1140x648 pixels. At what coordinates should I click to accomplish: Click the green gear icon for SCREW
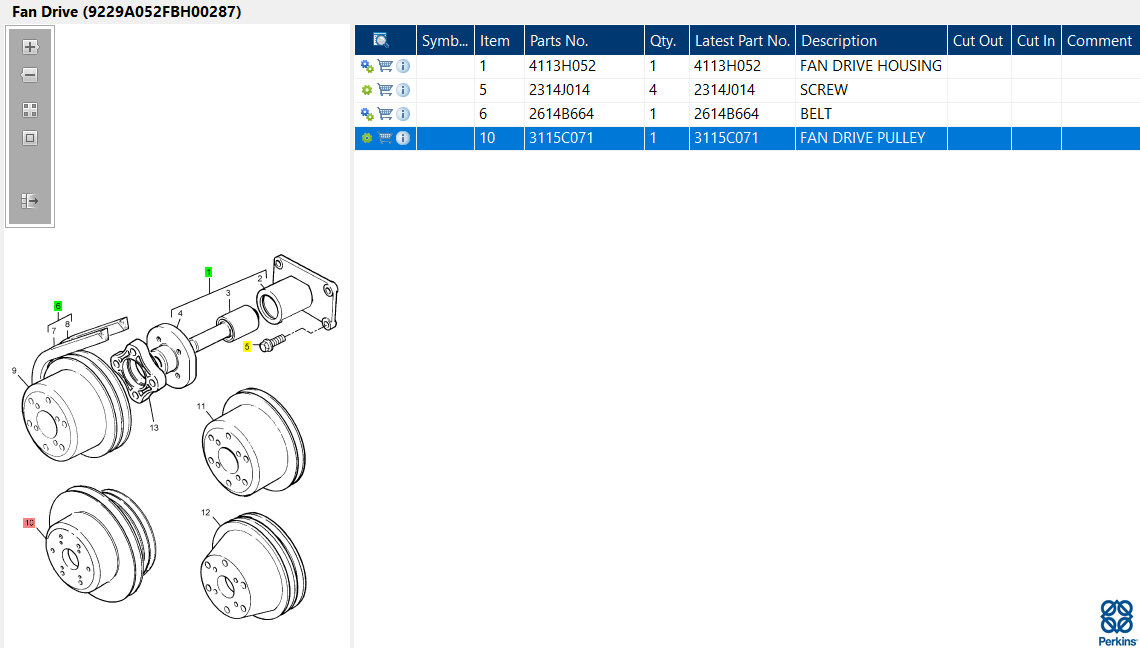(x=367, y=90)
